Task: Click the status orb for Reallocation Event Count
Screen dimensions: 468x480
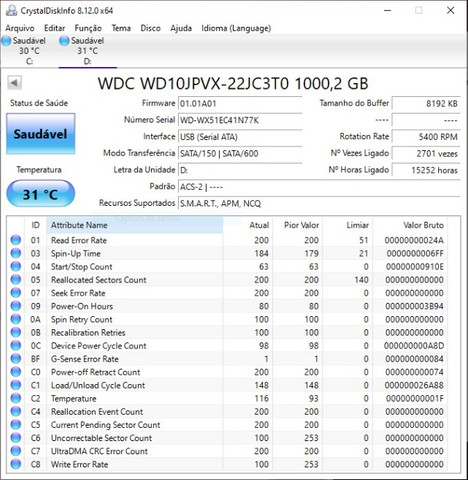Action: pos(16,411)
